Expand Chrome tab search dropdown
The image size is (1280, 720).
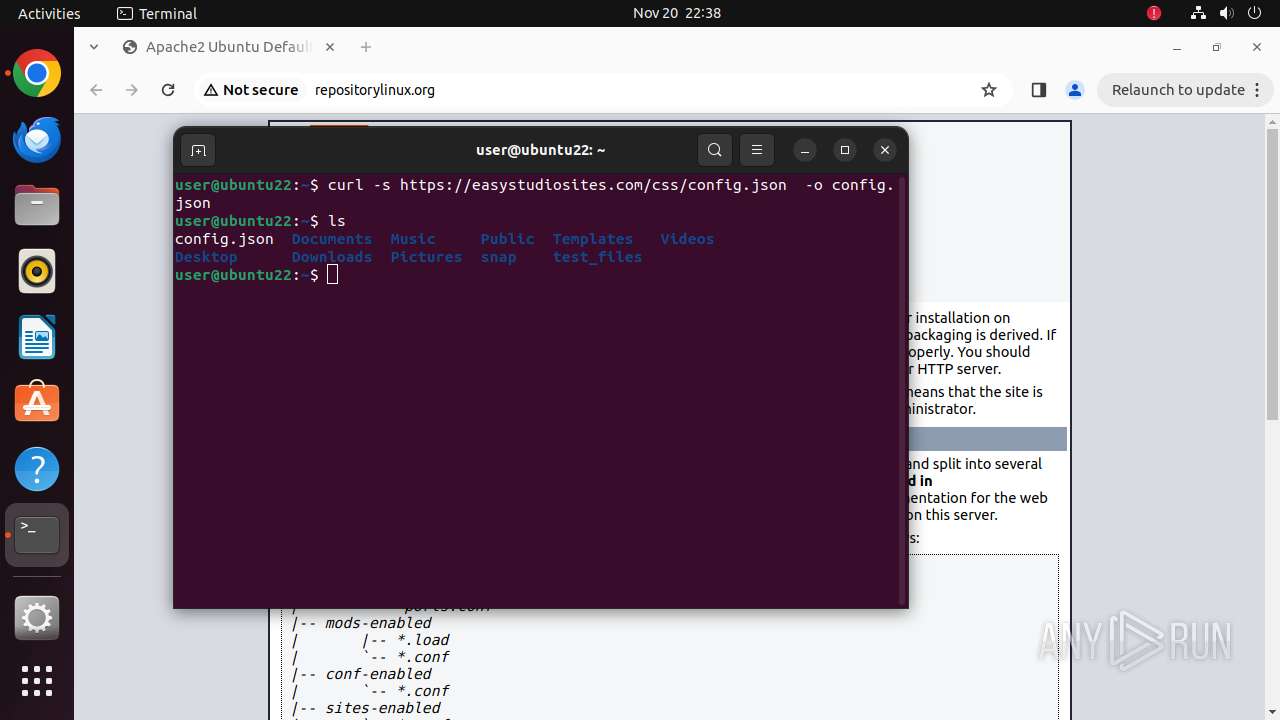click(x=94, y=47)
